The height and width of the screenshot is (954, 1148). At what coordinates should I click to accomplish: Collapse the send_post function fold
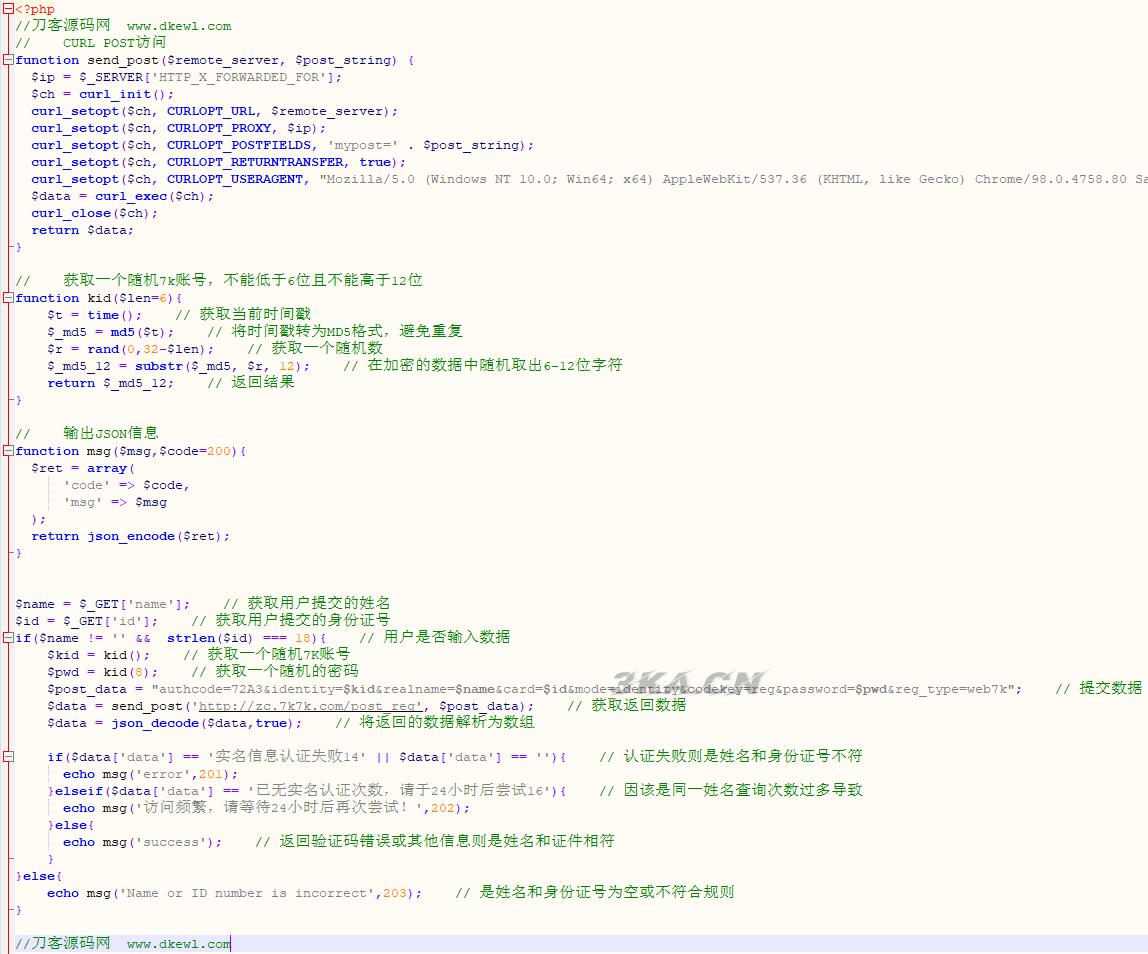7,60
